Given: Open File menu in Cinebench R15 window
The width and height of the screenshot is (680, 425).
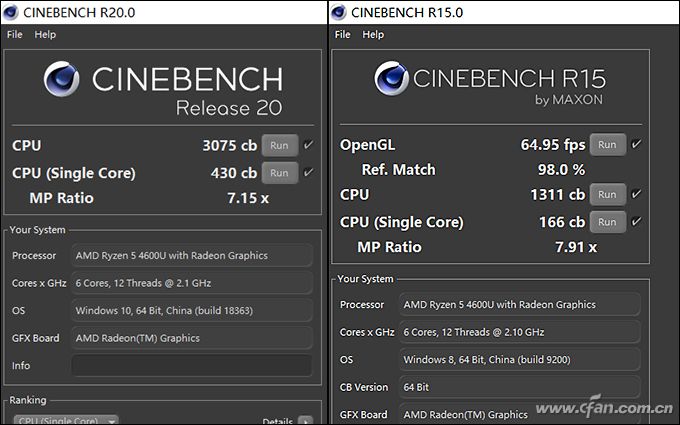Looking at the screenshot, I should click(343, 34).
